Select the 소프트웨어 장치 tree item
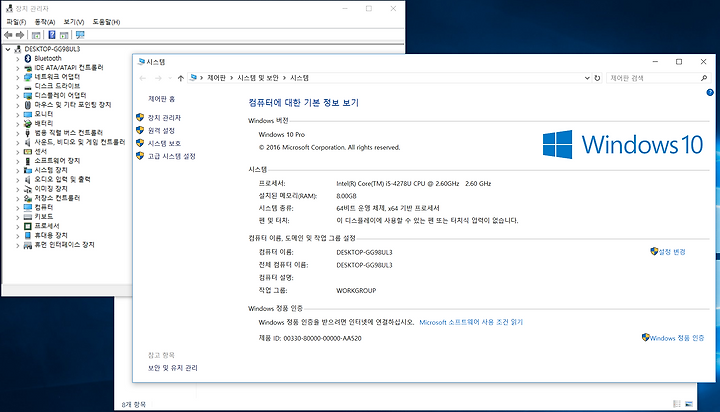This screenshot has height=412, width=720. coord(57,161)
